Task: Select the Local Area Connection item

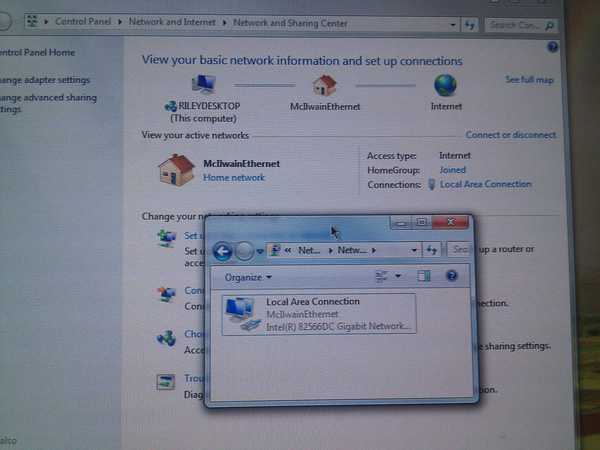Action: coord(319,314)
